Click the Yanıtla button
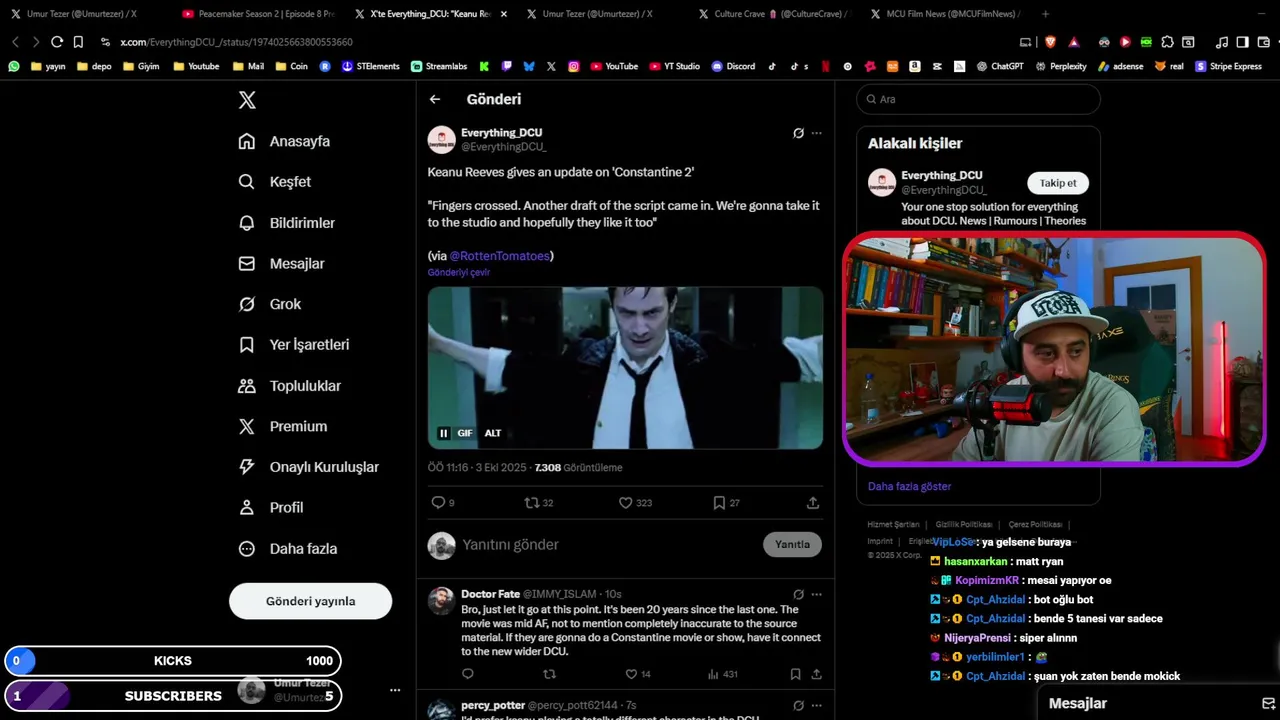 [x=792, y=544]
